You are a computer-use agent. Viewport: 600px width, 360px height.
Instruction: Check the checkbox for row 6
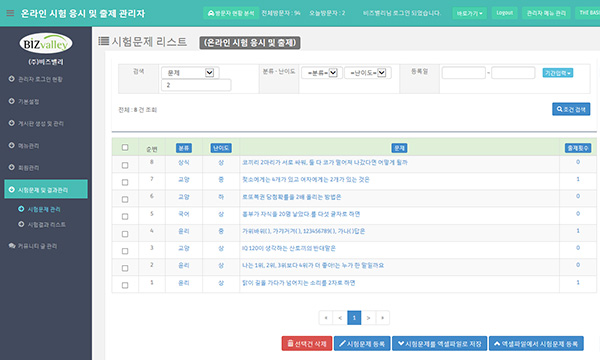125,199
